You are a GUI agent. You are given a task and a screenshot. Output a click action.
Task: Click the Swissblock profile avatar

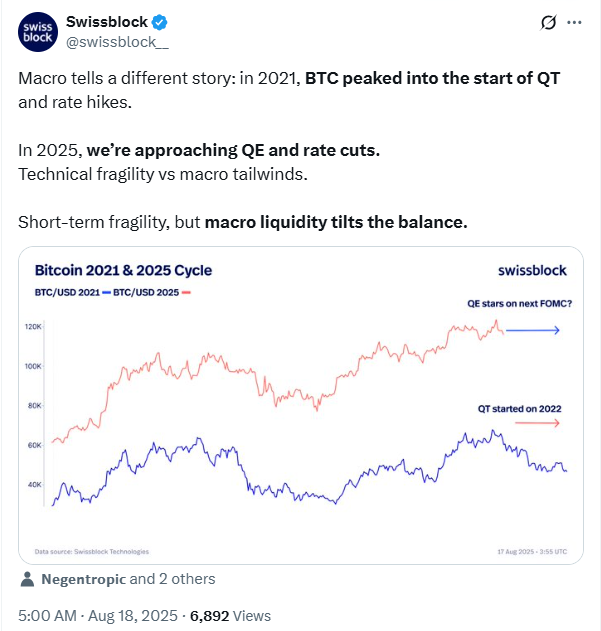point(38,31)
